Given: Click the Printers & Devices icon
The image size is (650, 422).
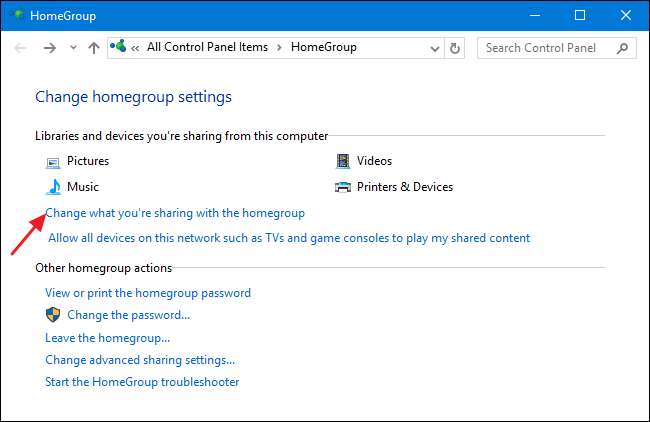Looking at the screenshot, I should [x=343, y=187].
